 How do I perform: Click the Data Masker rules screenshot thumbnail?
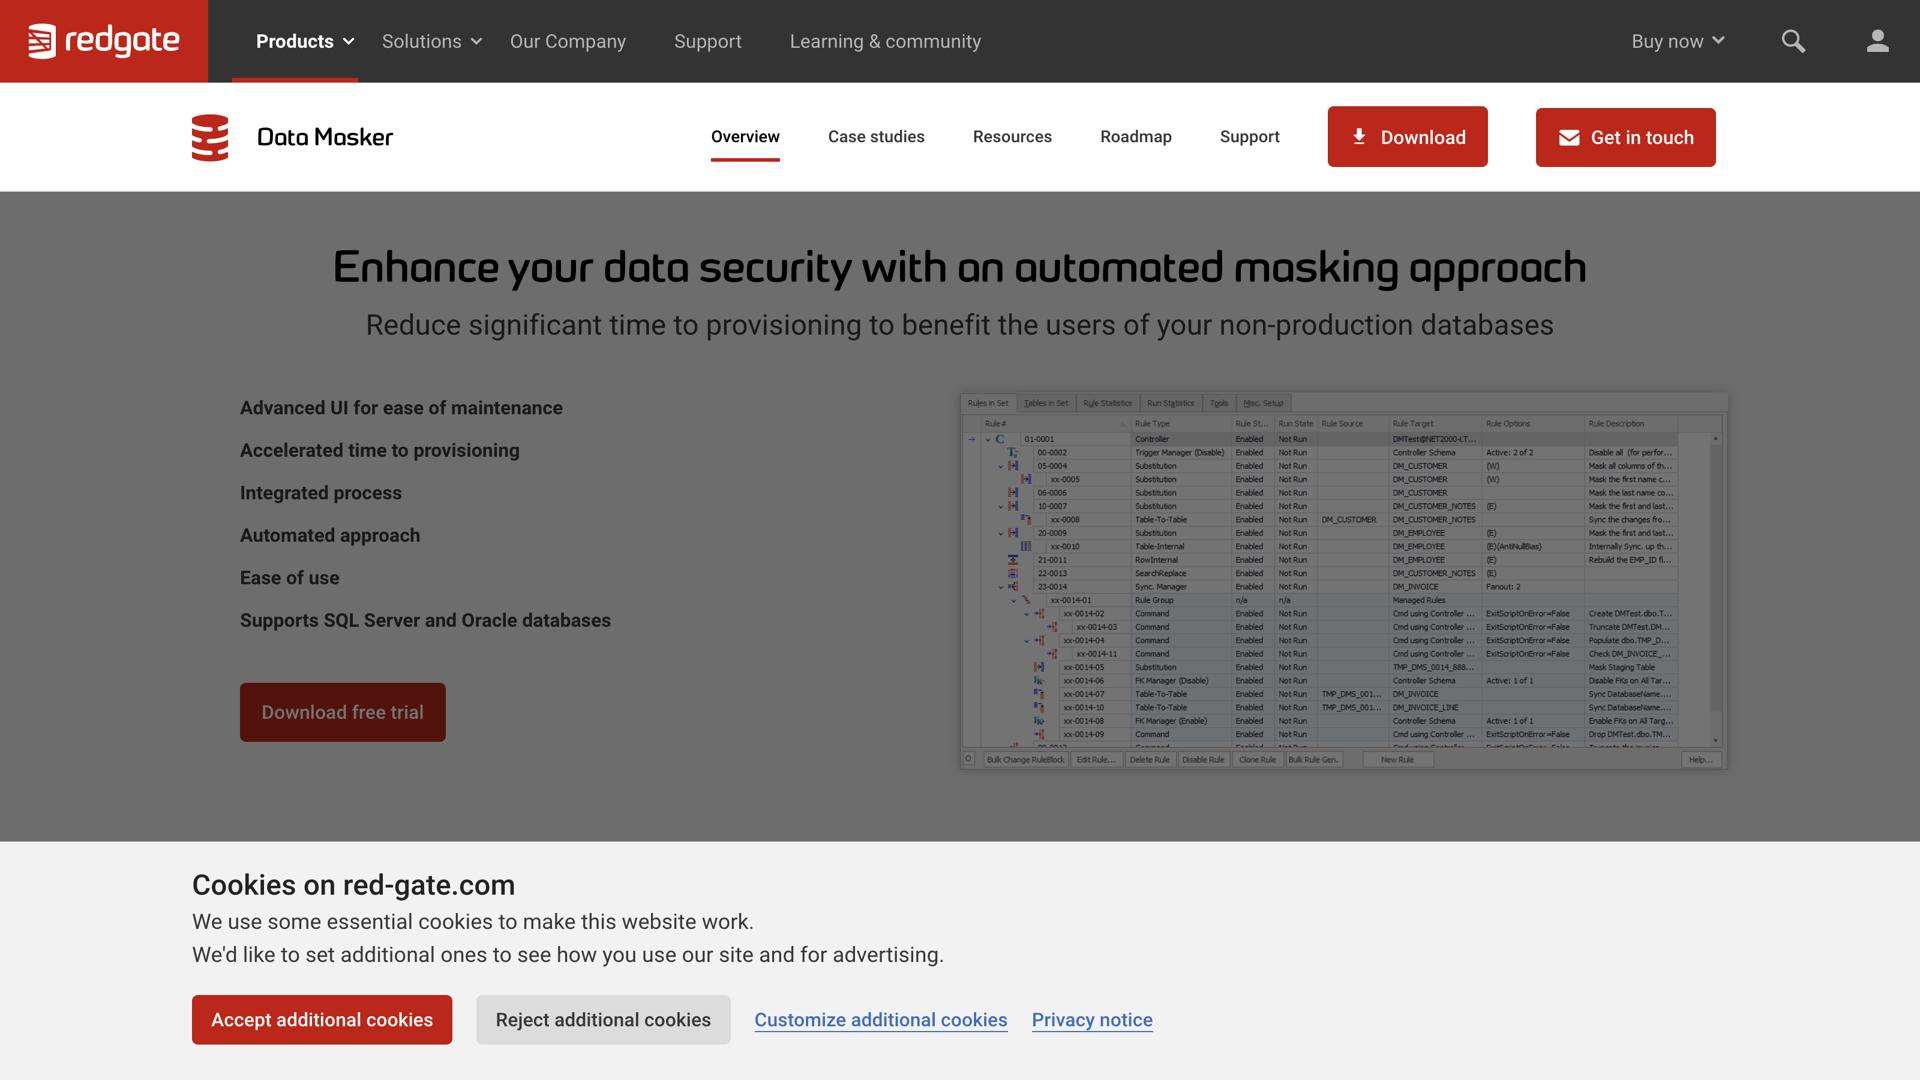coord(1343,581)
